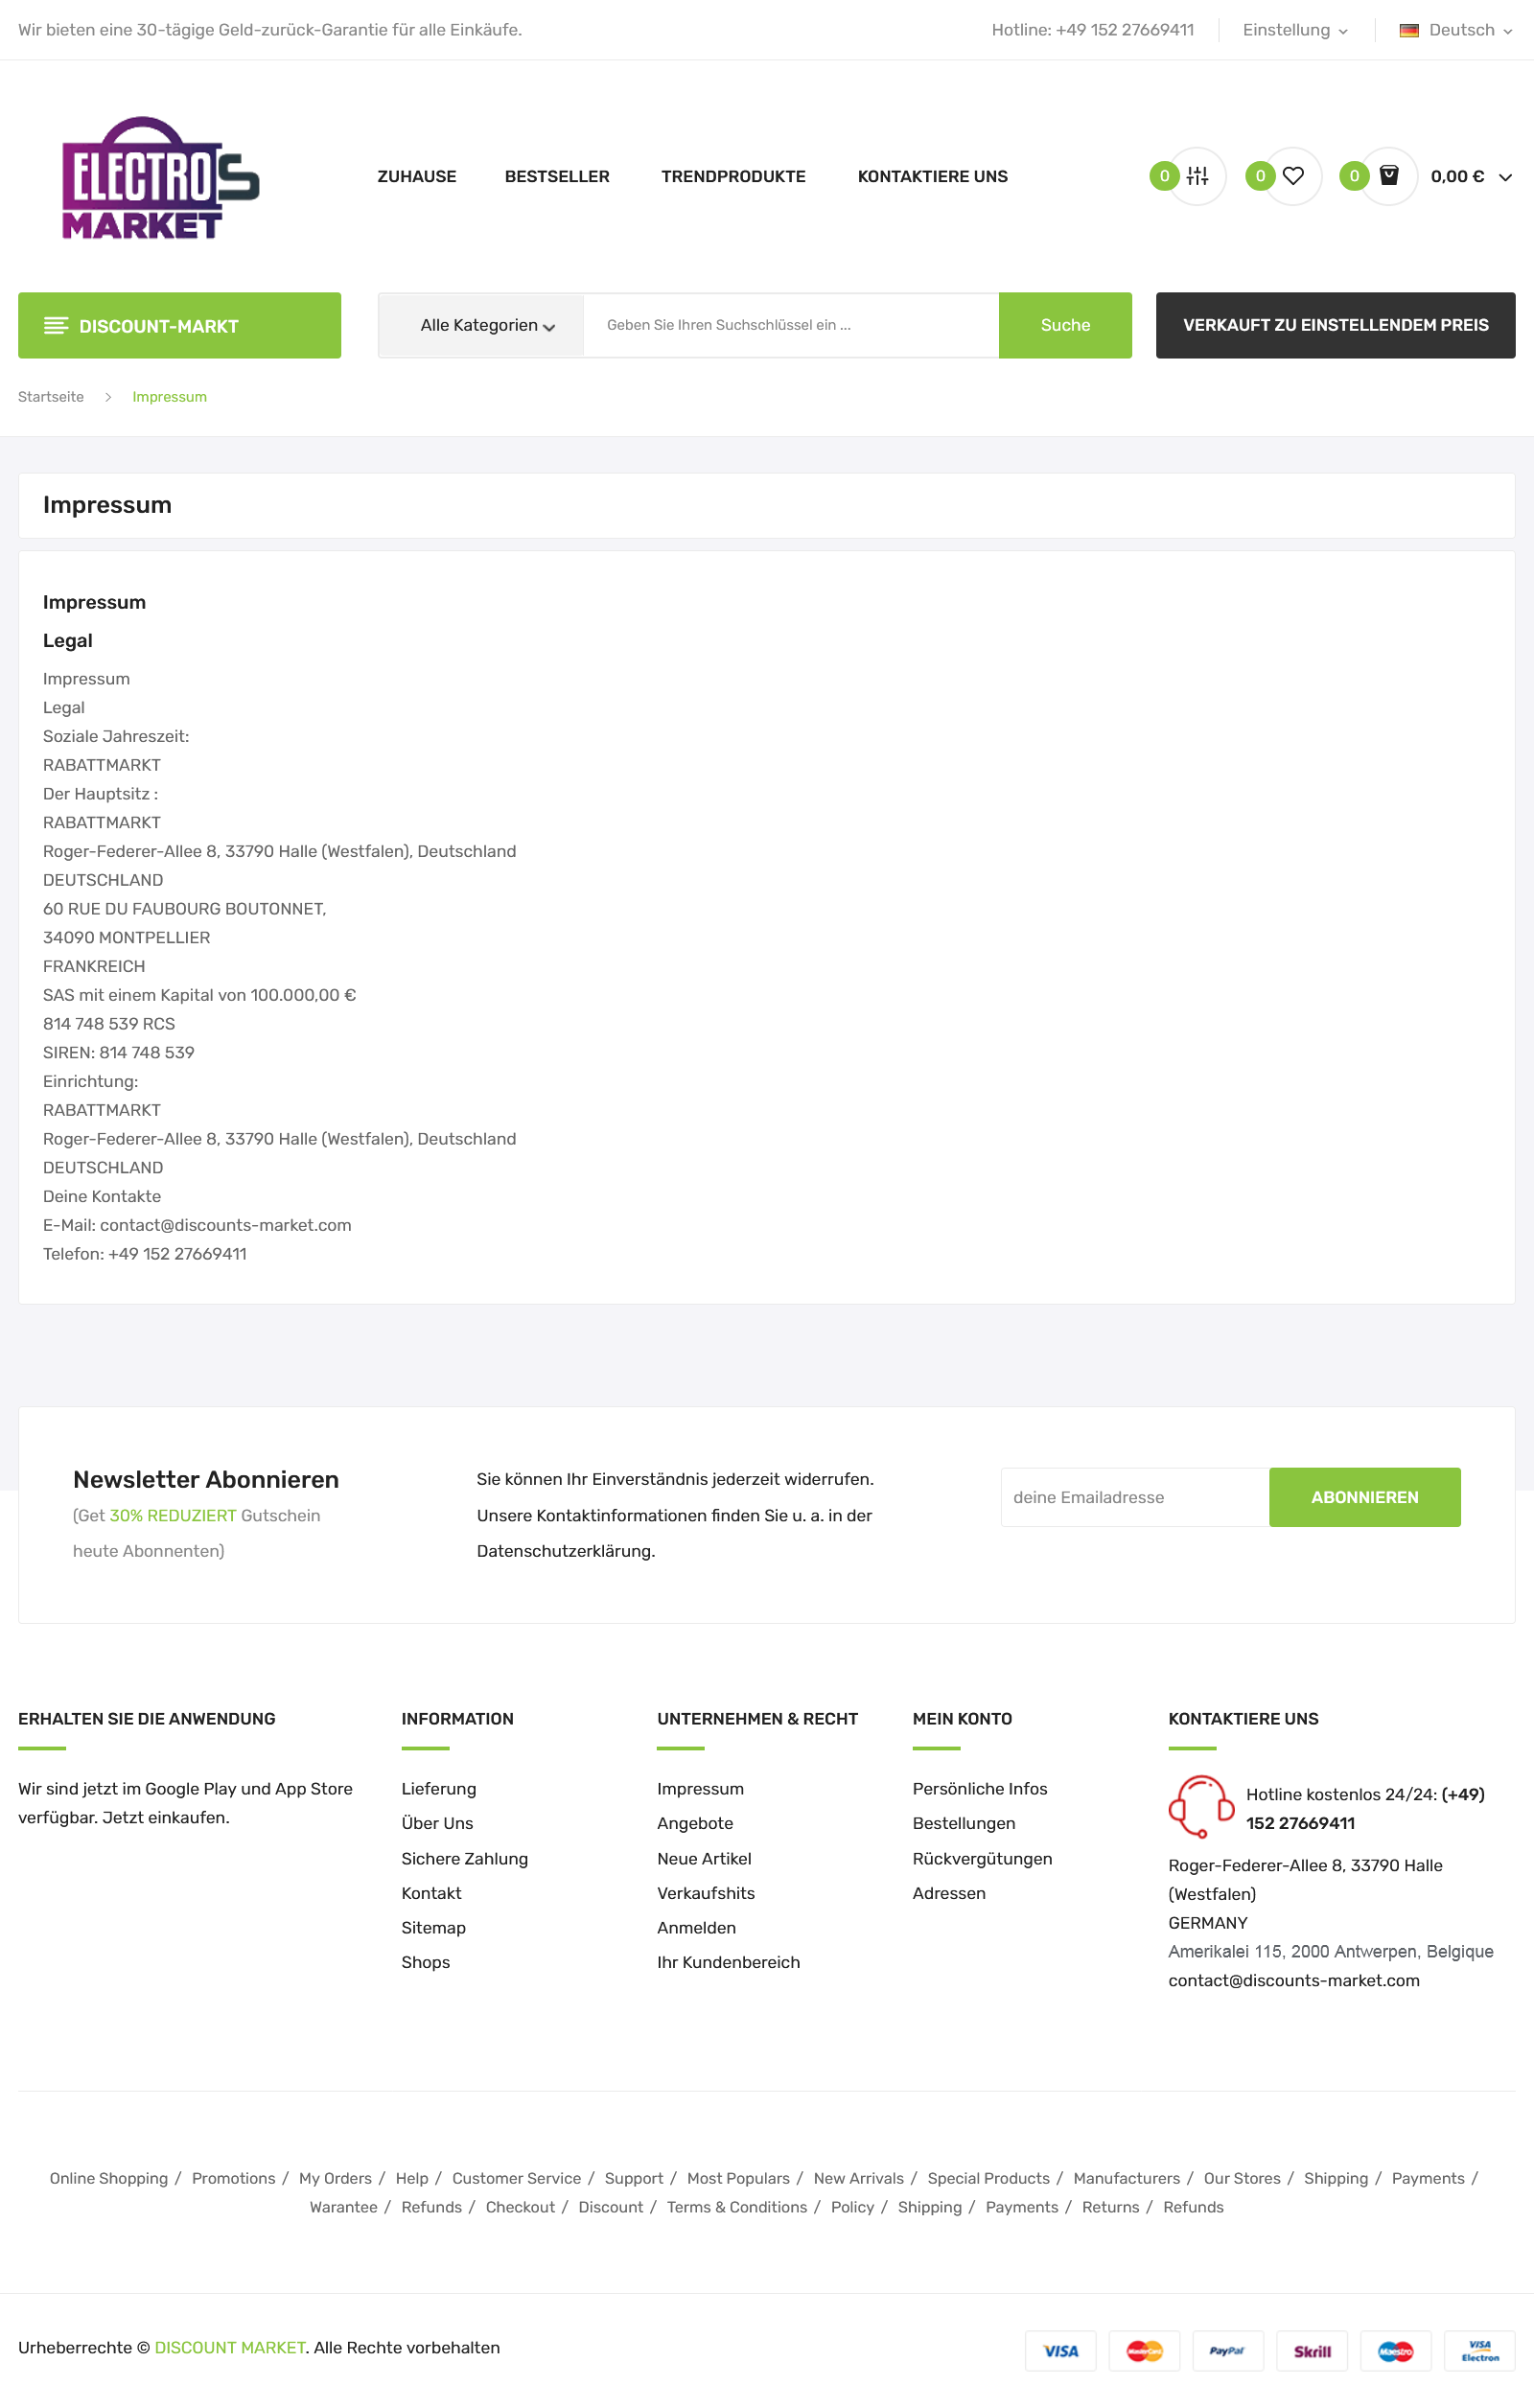This screenshot has height=2408, width=1534.
Task: Click the green Suche button
Action: [x=1065, y=325]
